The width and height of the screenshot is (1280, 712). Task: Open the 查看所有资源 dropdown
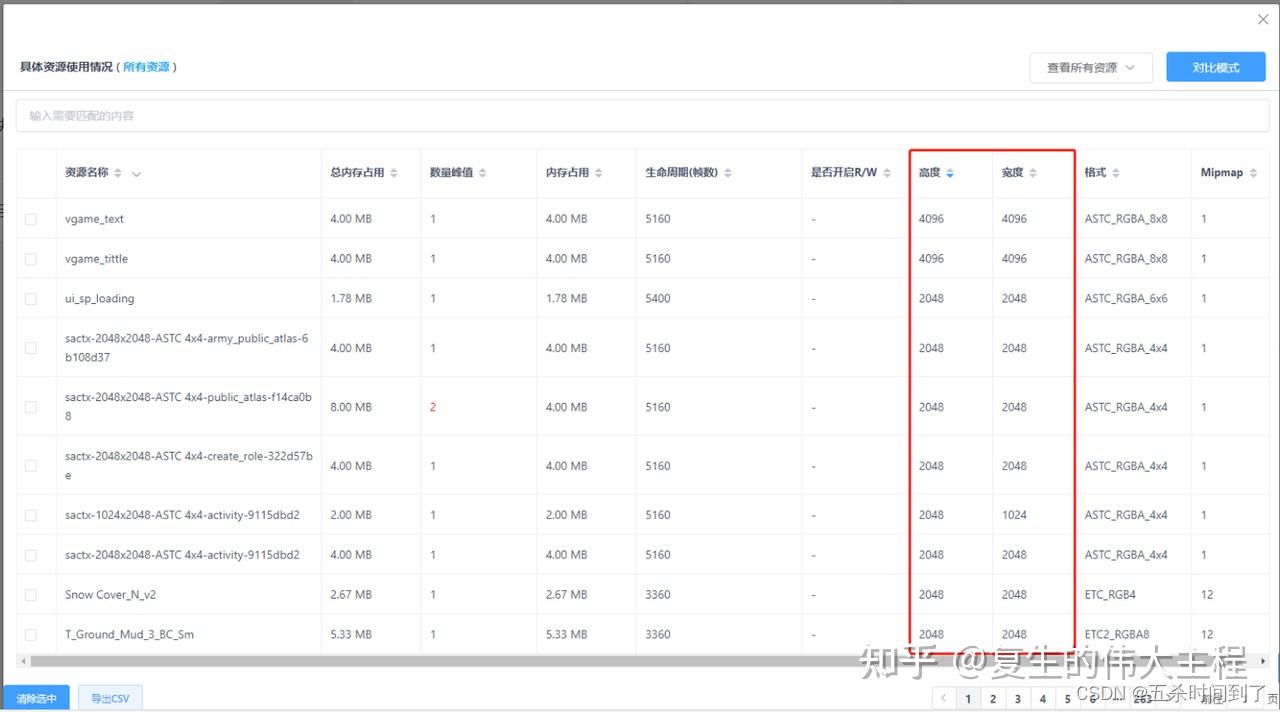coord(1091,67)
